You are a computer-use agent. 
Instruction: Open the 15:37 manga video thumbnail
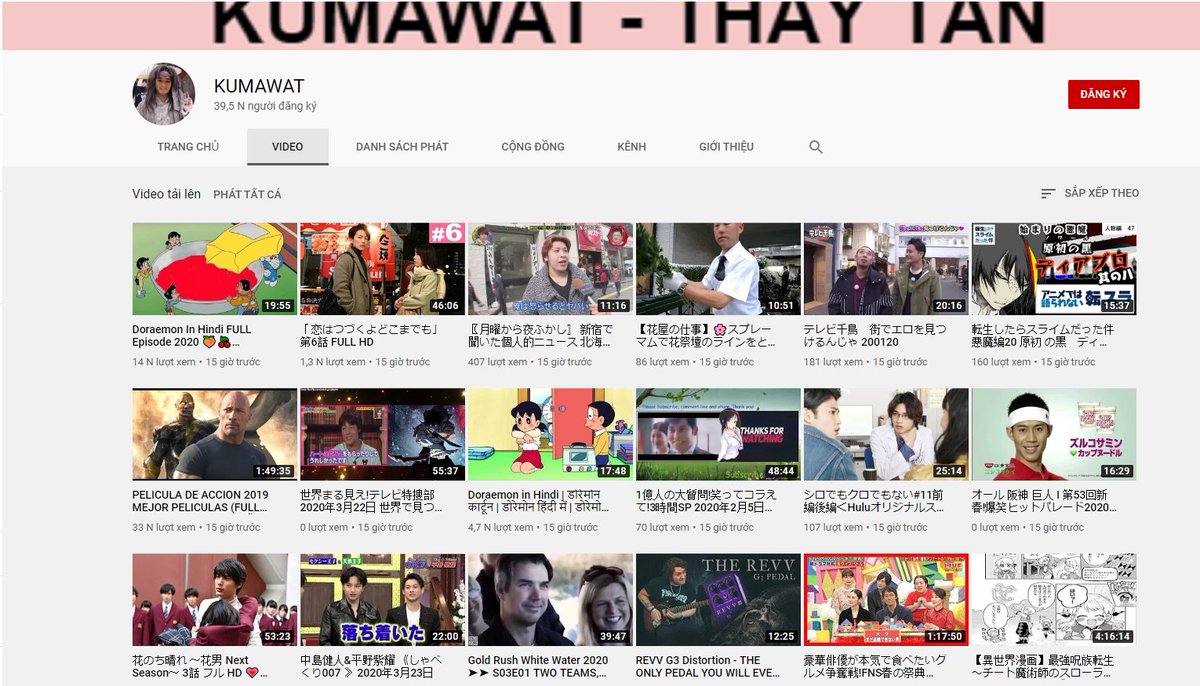pyautogui.click(x=1054, y=269)
